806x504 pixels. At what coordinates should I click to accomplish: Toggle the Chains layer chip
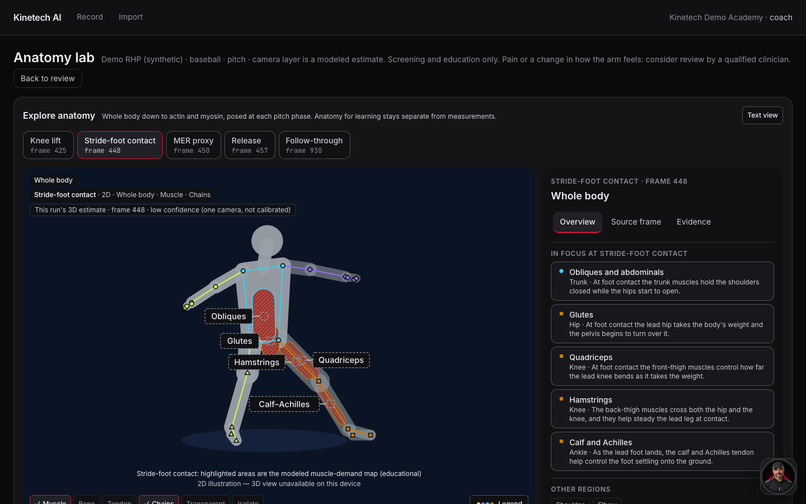tap(159, 501)
